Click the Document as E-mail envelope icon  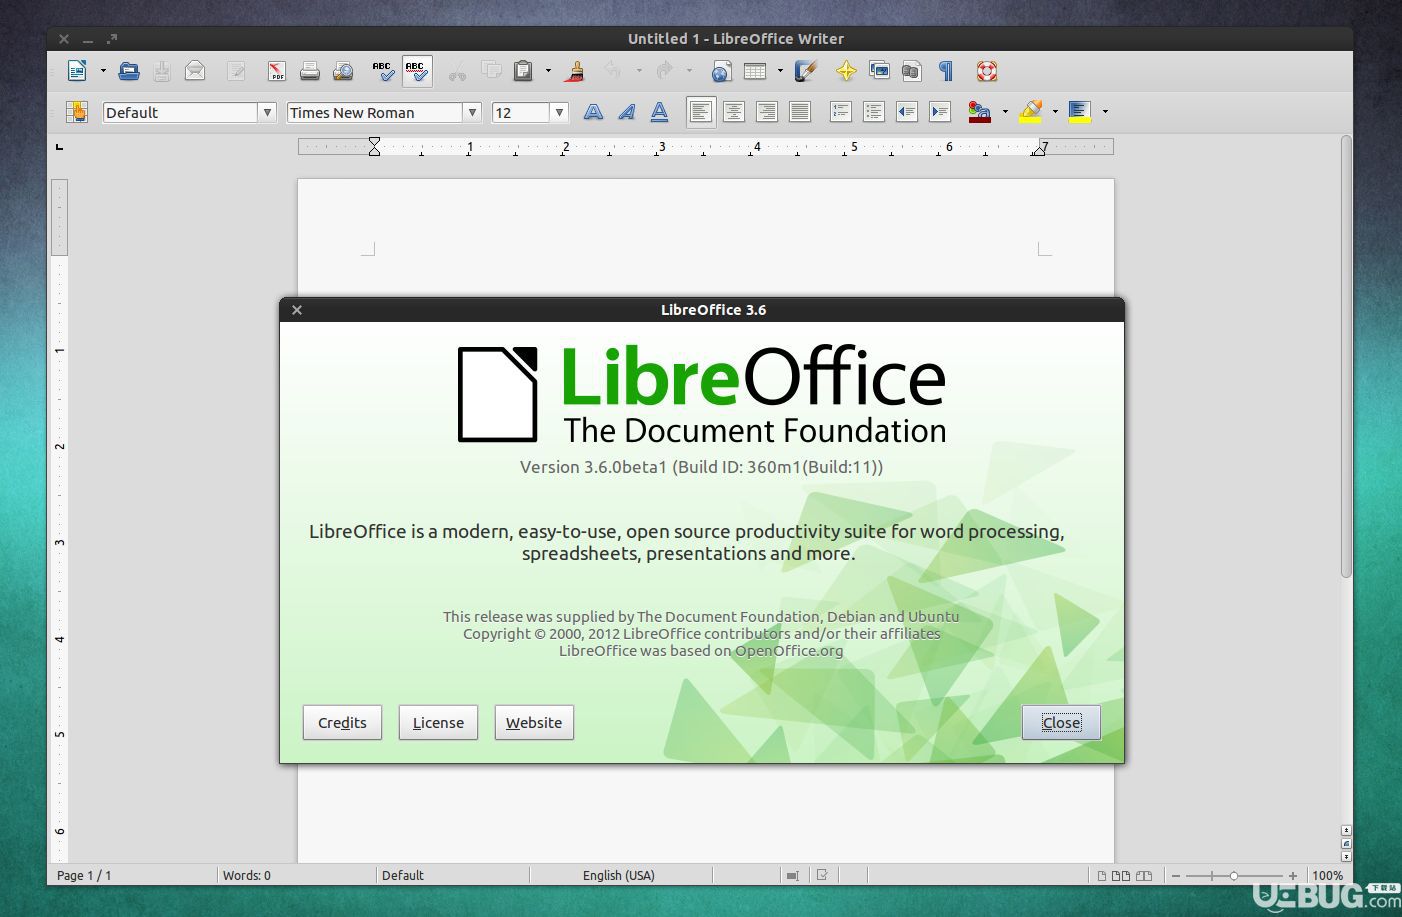pos(195,71)
